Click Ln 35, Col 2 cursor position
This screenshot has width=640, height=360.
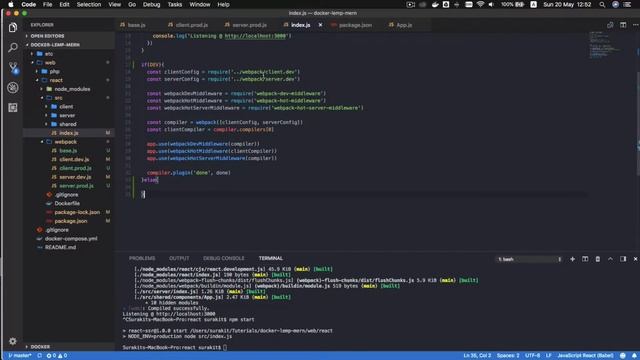pyautogui.click(x=477, y=356)
